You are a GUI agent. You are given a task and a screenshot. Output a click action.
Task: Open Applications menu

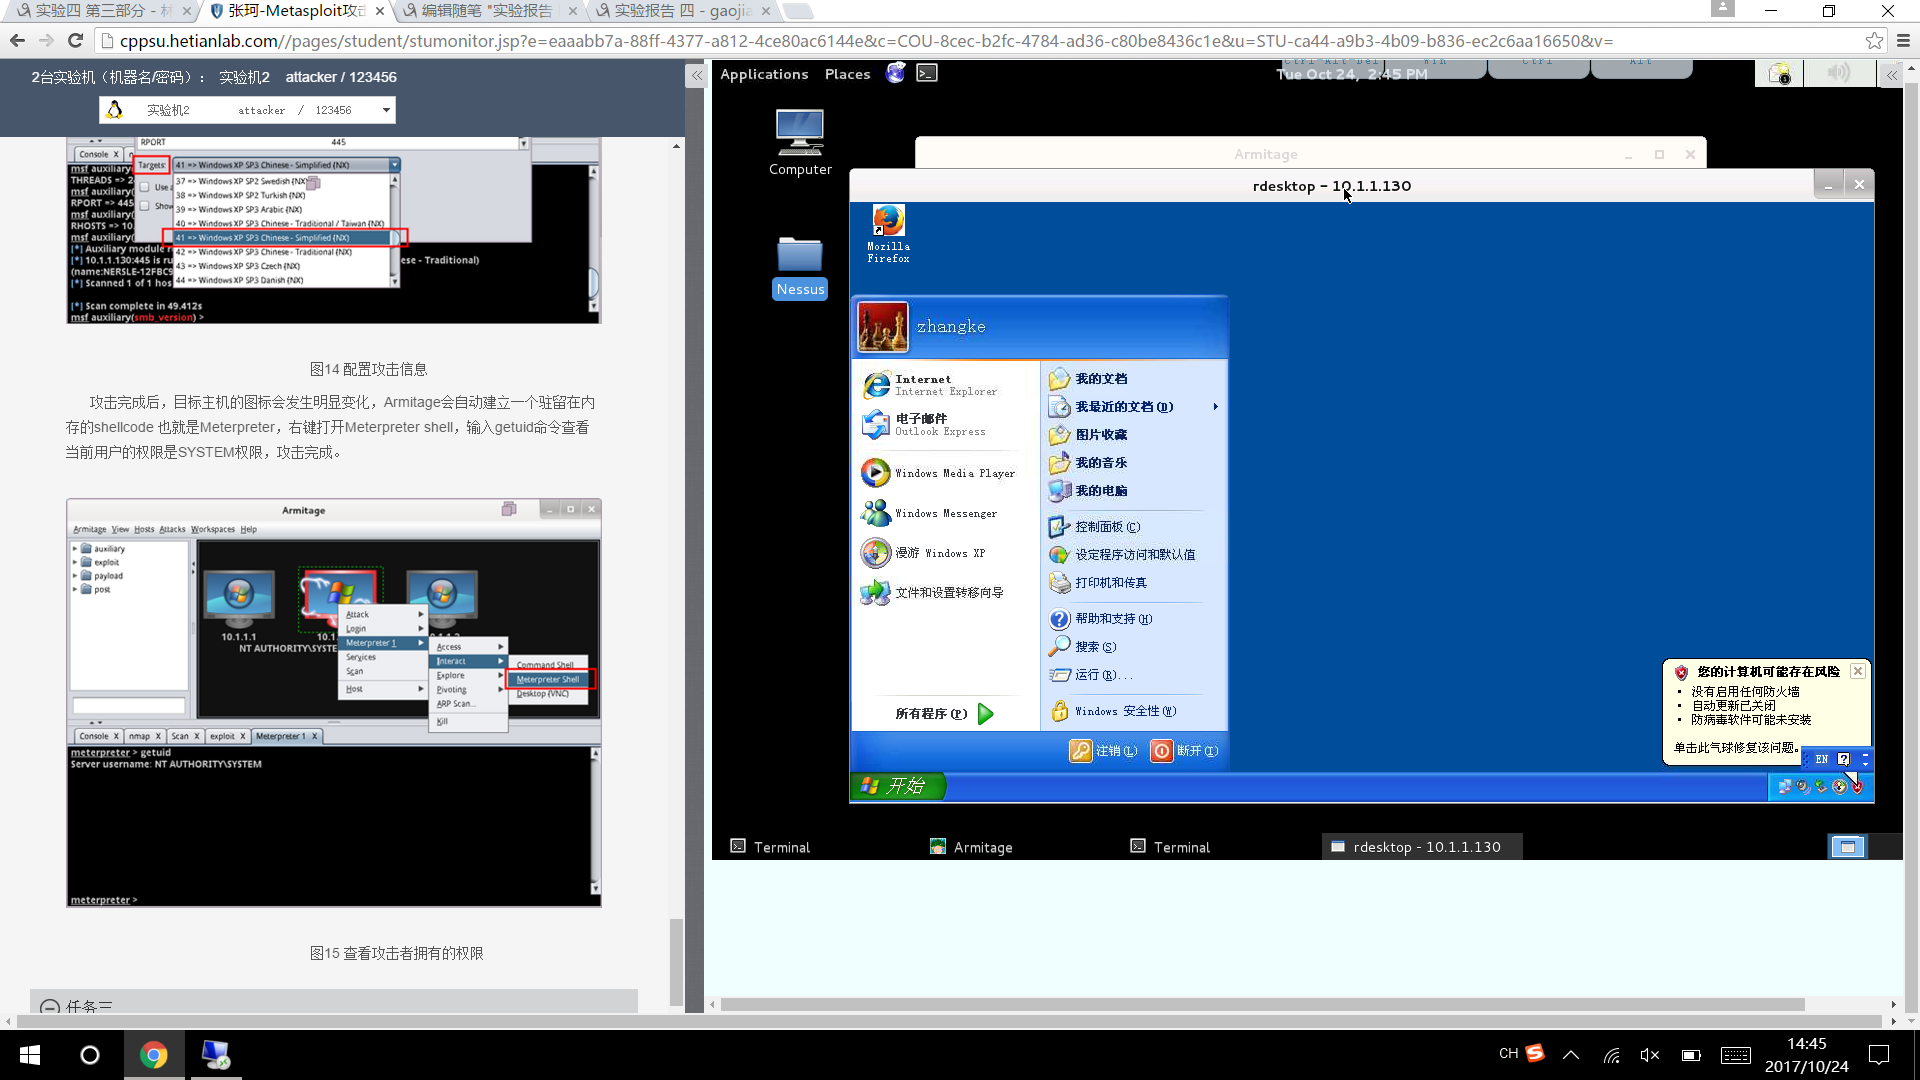[764, 74]
